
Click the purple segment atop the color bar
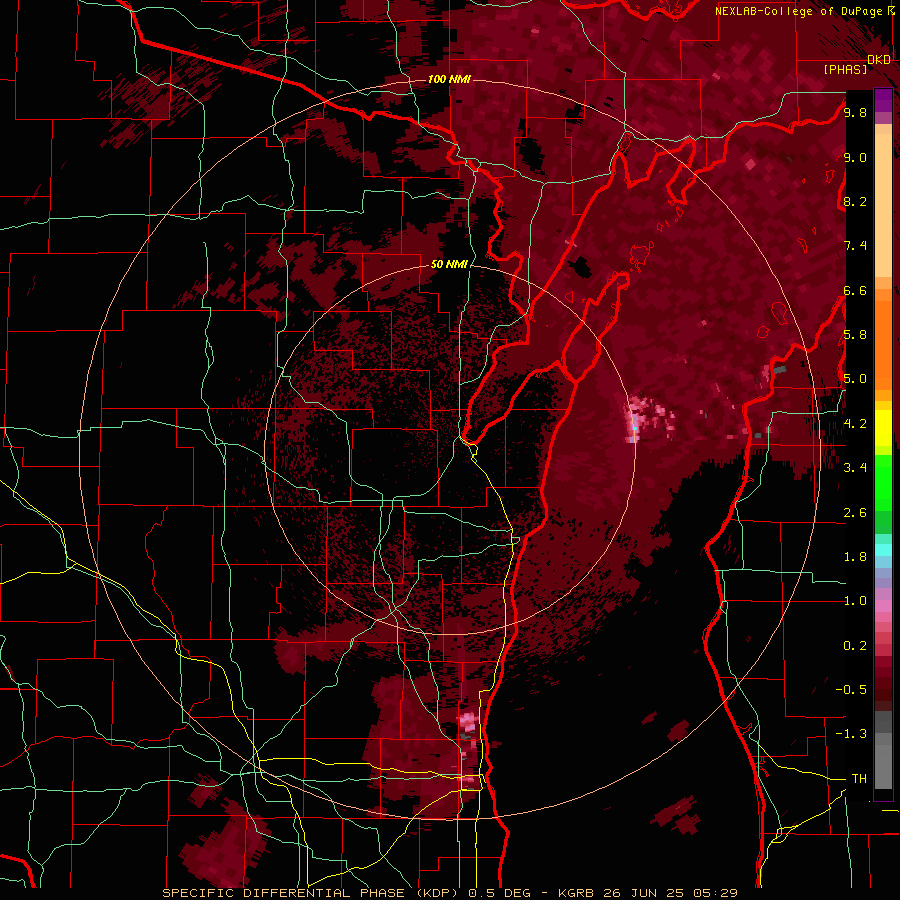pyautogui.click(x=883, y=100)
